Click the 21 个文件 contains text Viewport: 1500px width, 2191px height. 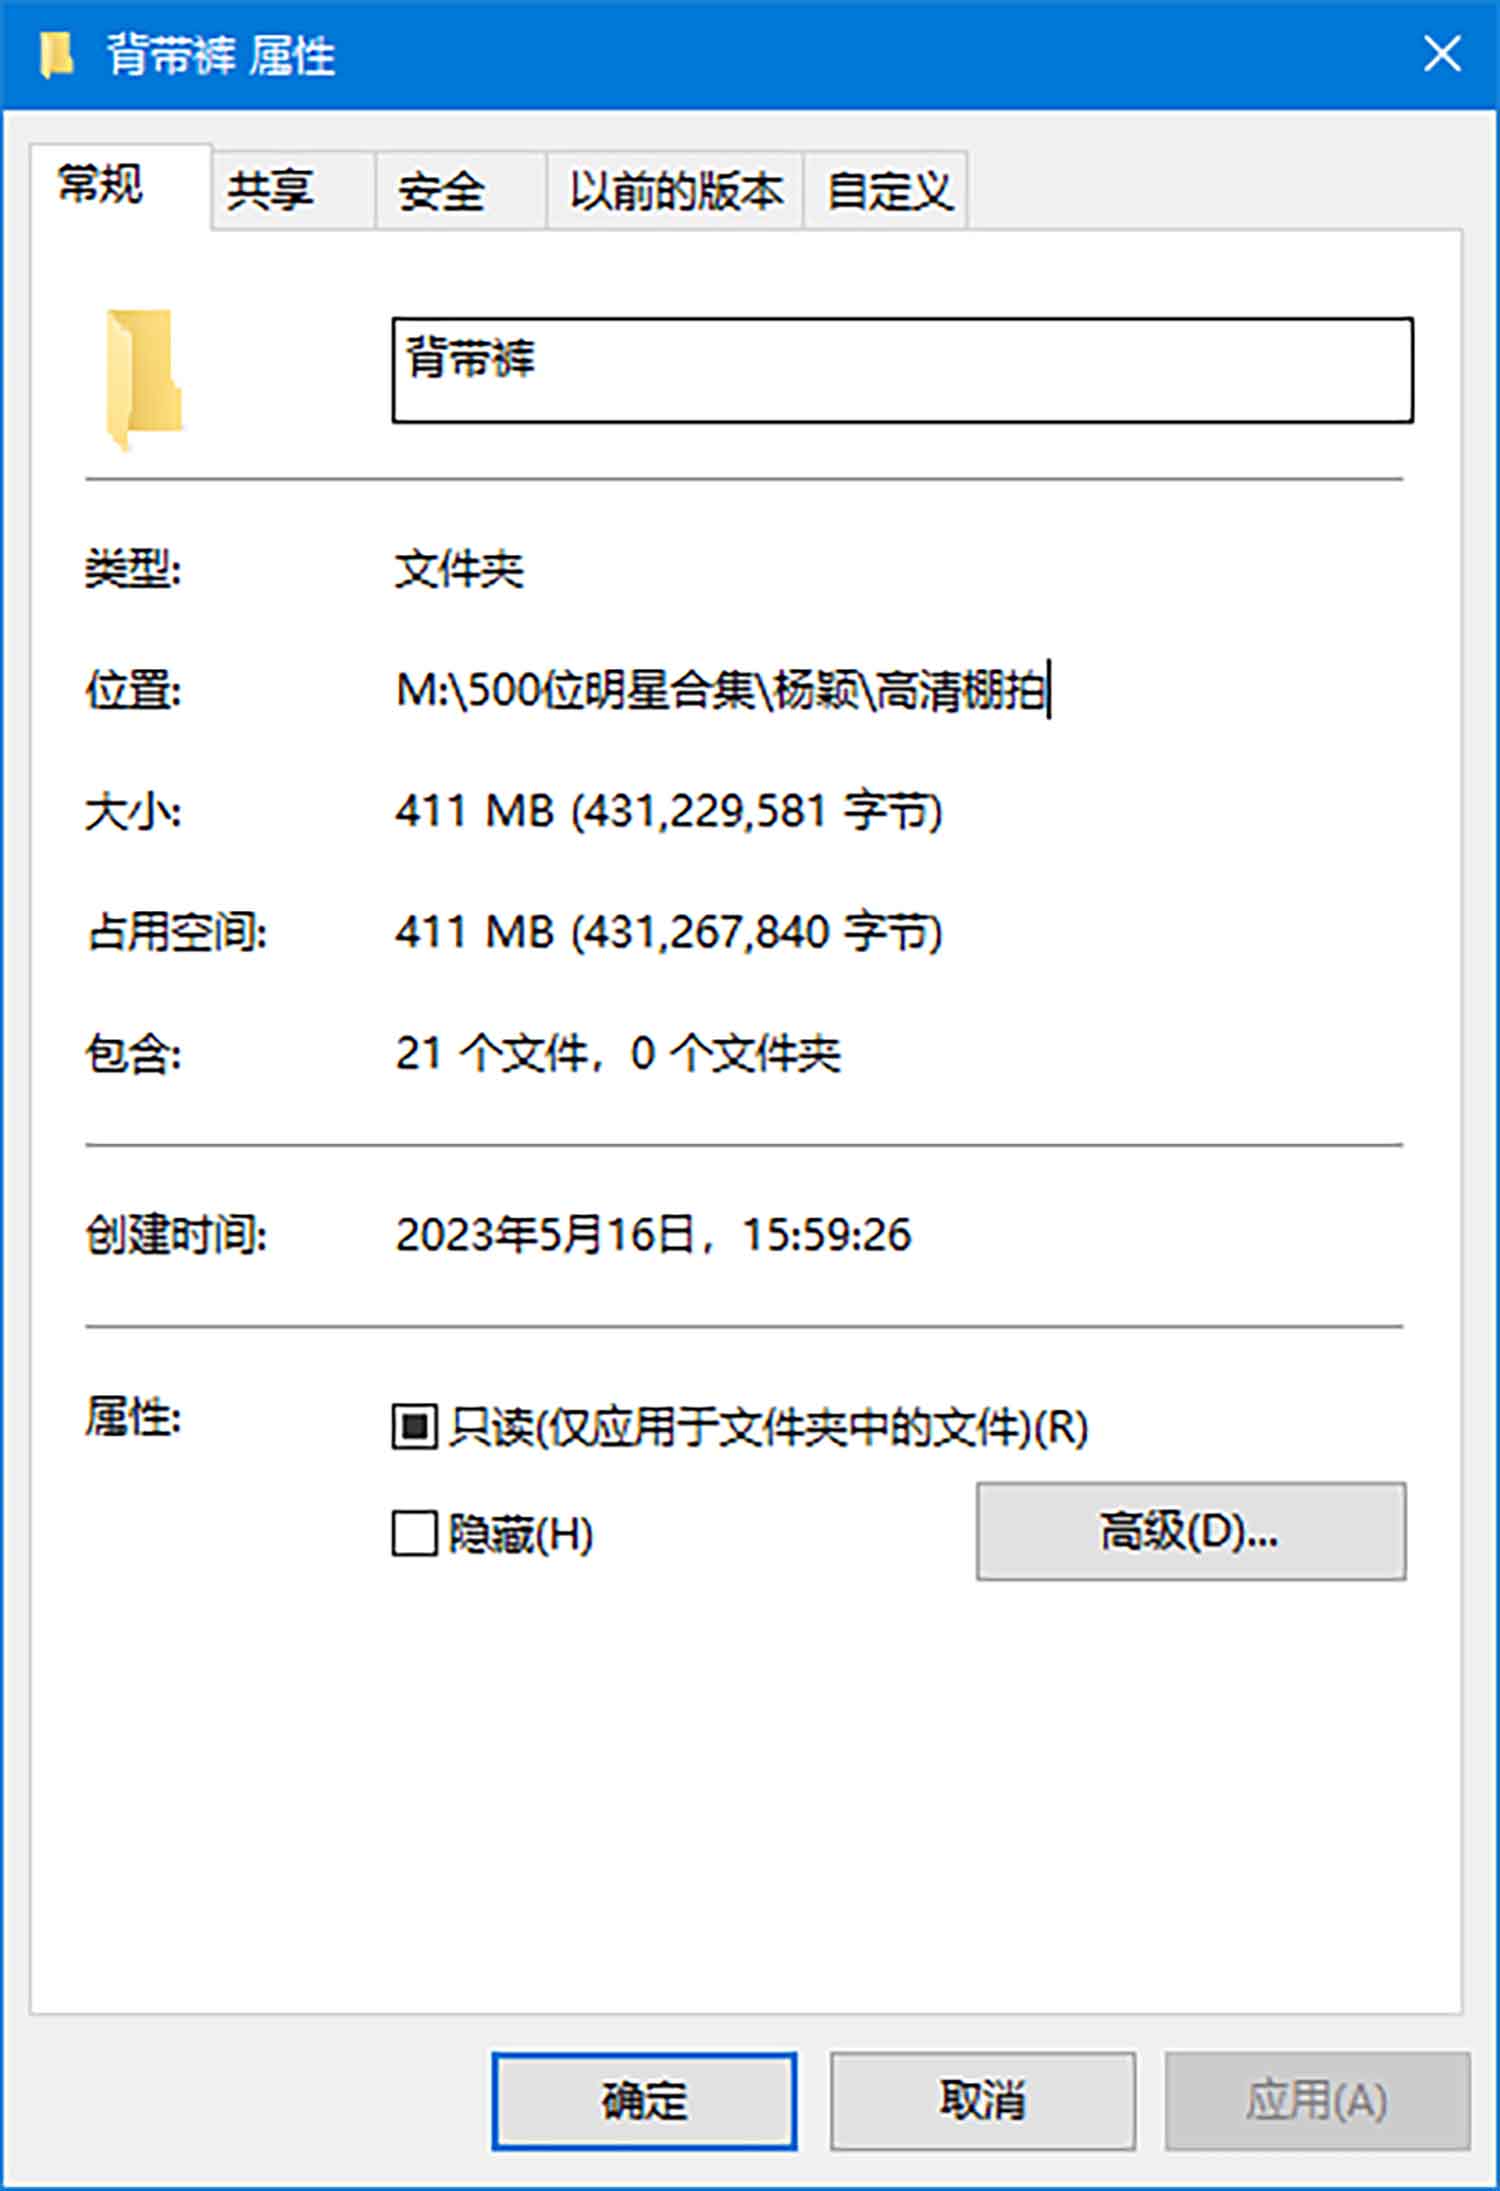tap(492, 1053)
